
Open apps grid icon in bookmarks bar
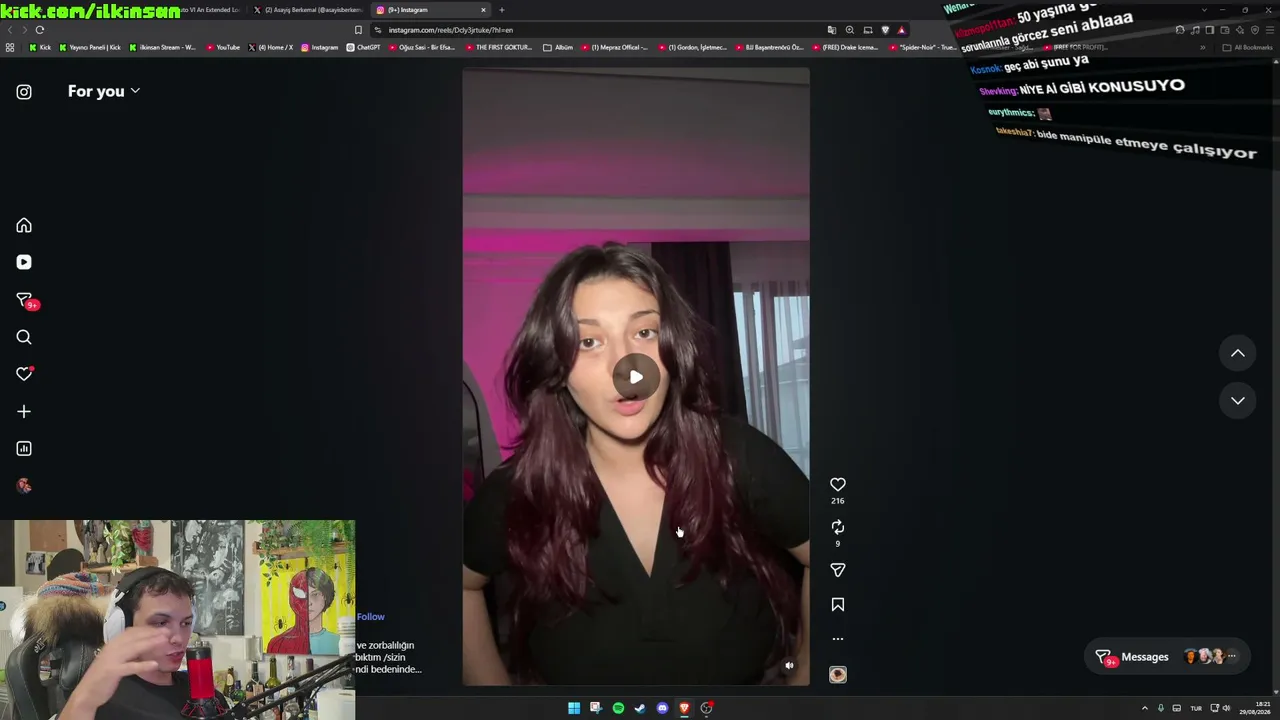click(x=10, y=47)
